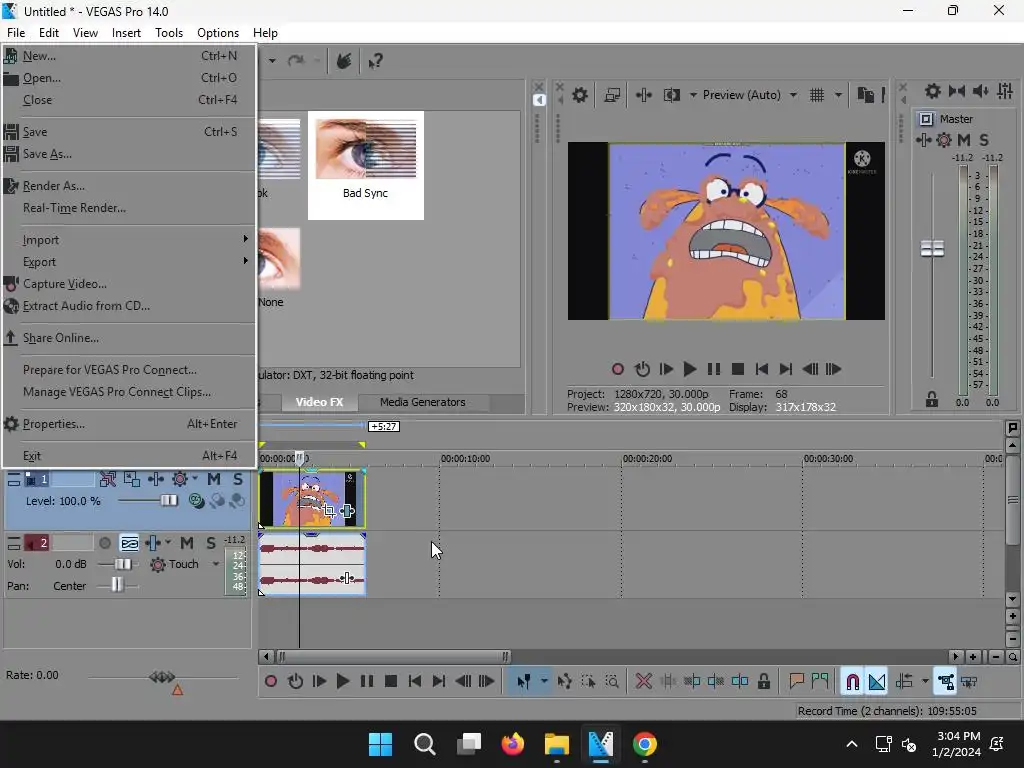Image resolution: width=1024 pixels, height=768 pixels.
Task: Click the Lock event padlock icon
Action: pyautogui.click(x=763, y=682)
